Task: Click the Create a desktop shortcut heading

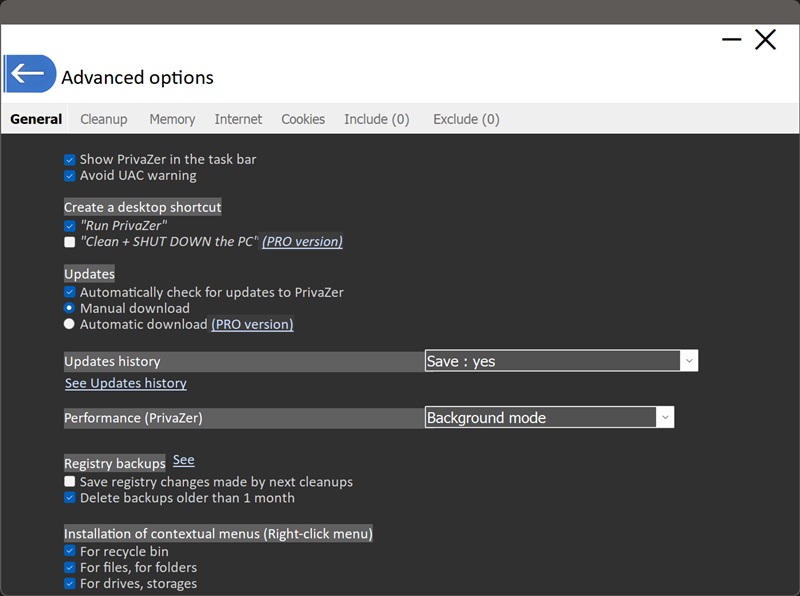Action: click(142, 207)
